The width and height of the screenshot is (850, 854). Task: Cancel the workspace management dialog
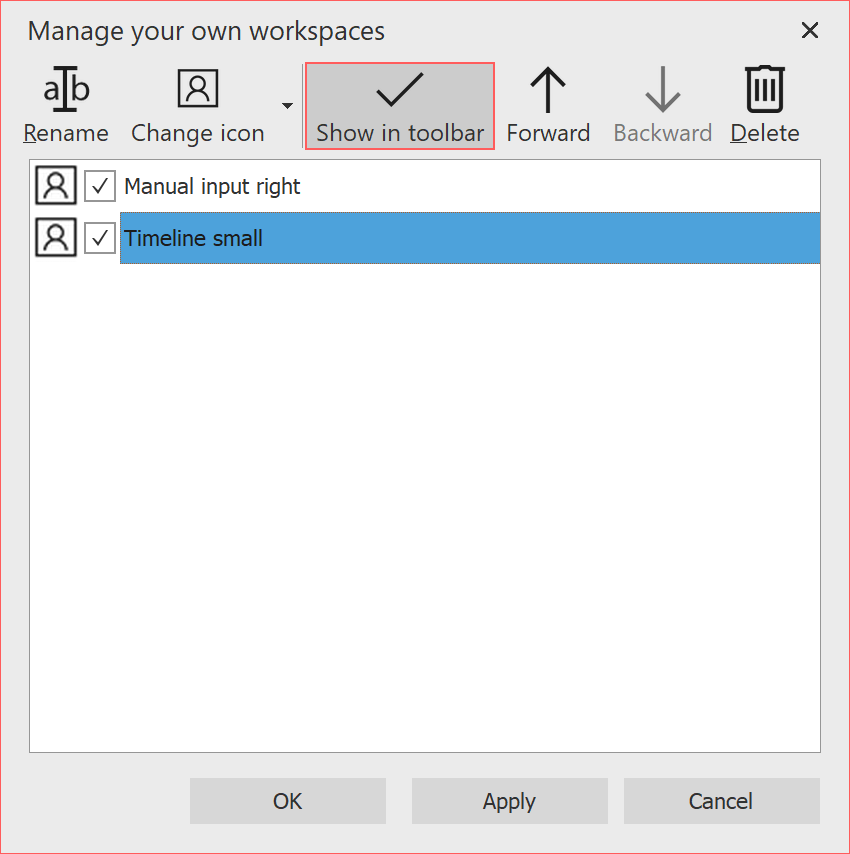[x=721, y=801]
